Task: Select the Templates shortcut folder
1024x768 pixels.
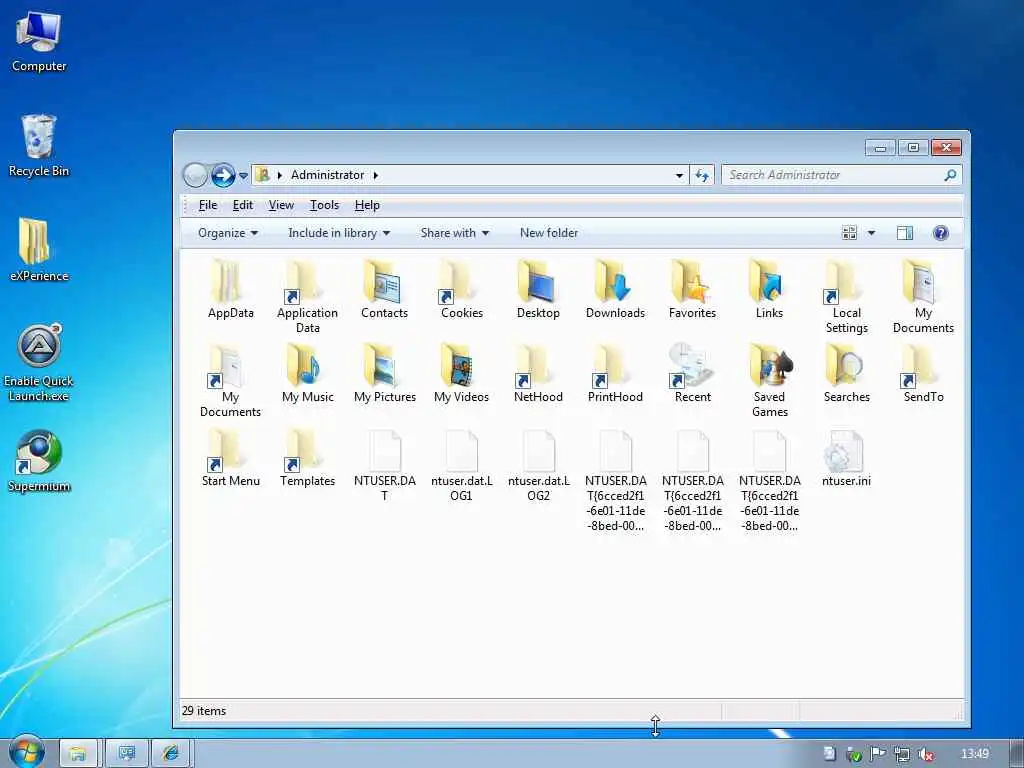Action: [x=307, y=457]
